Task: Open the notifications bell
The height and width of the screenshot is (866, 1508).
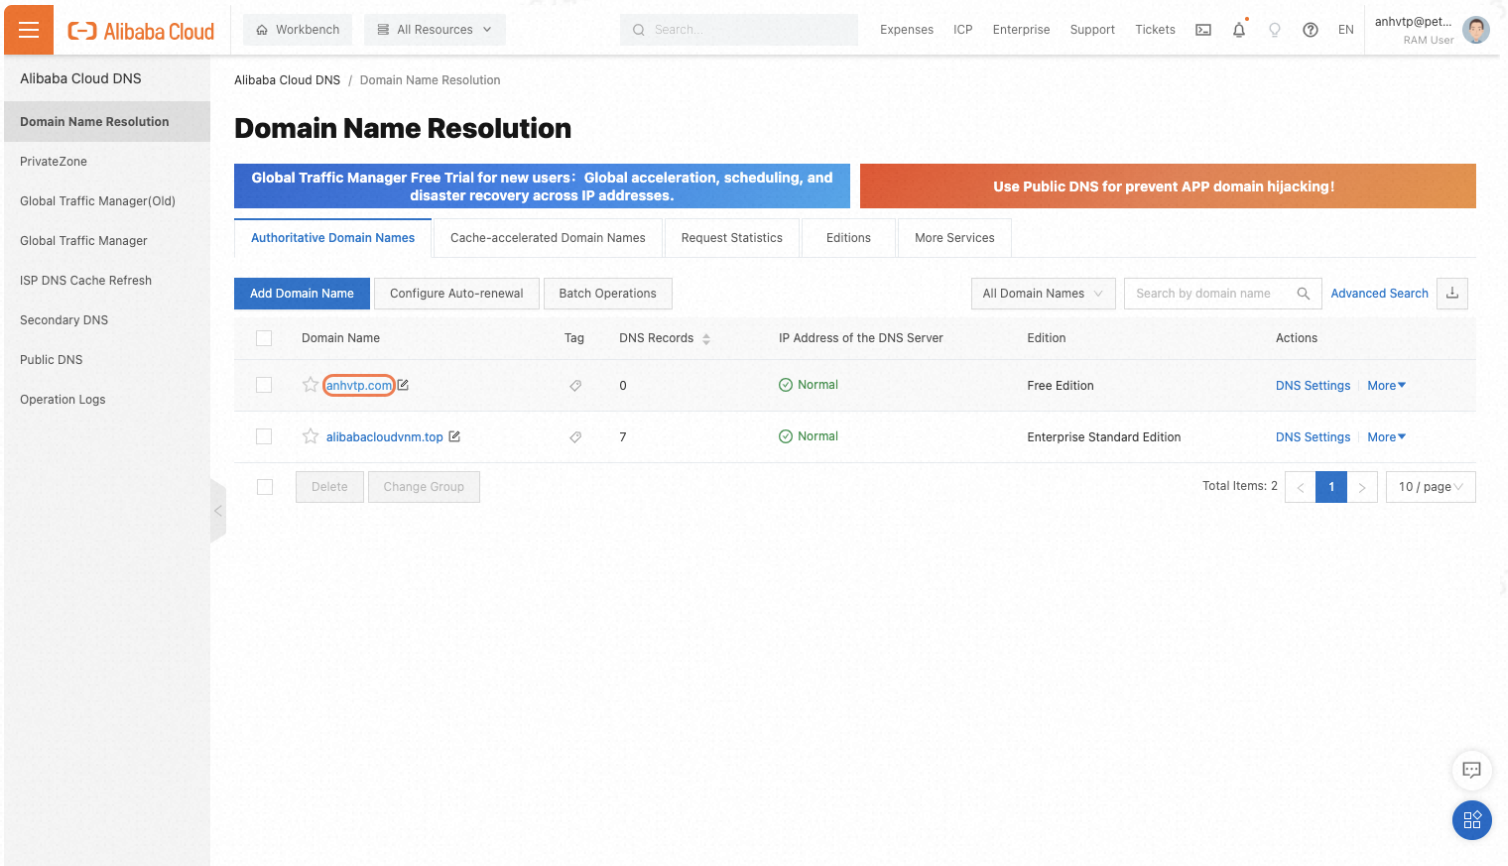Action: pyautogui.click(x=1239, y=30)
